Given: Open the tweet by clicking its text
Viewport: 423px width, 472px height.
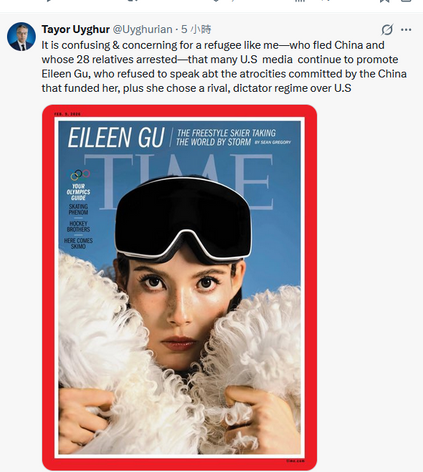Looking at the screenshot, I should tap(224, 67).
